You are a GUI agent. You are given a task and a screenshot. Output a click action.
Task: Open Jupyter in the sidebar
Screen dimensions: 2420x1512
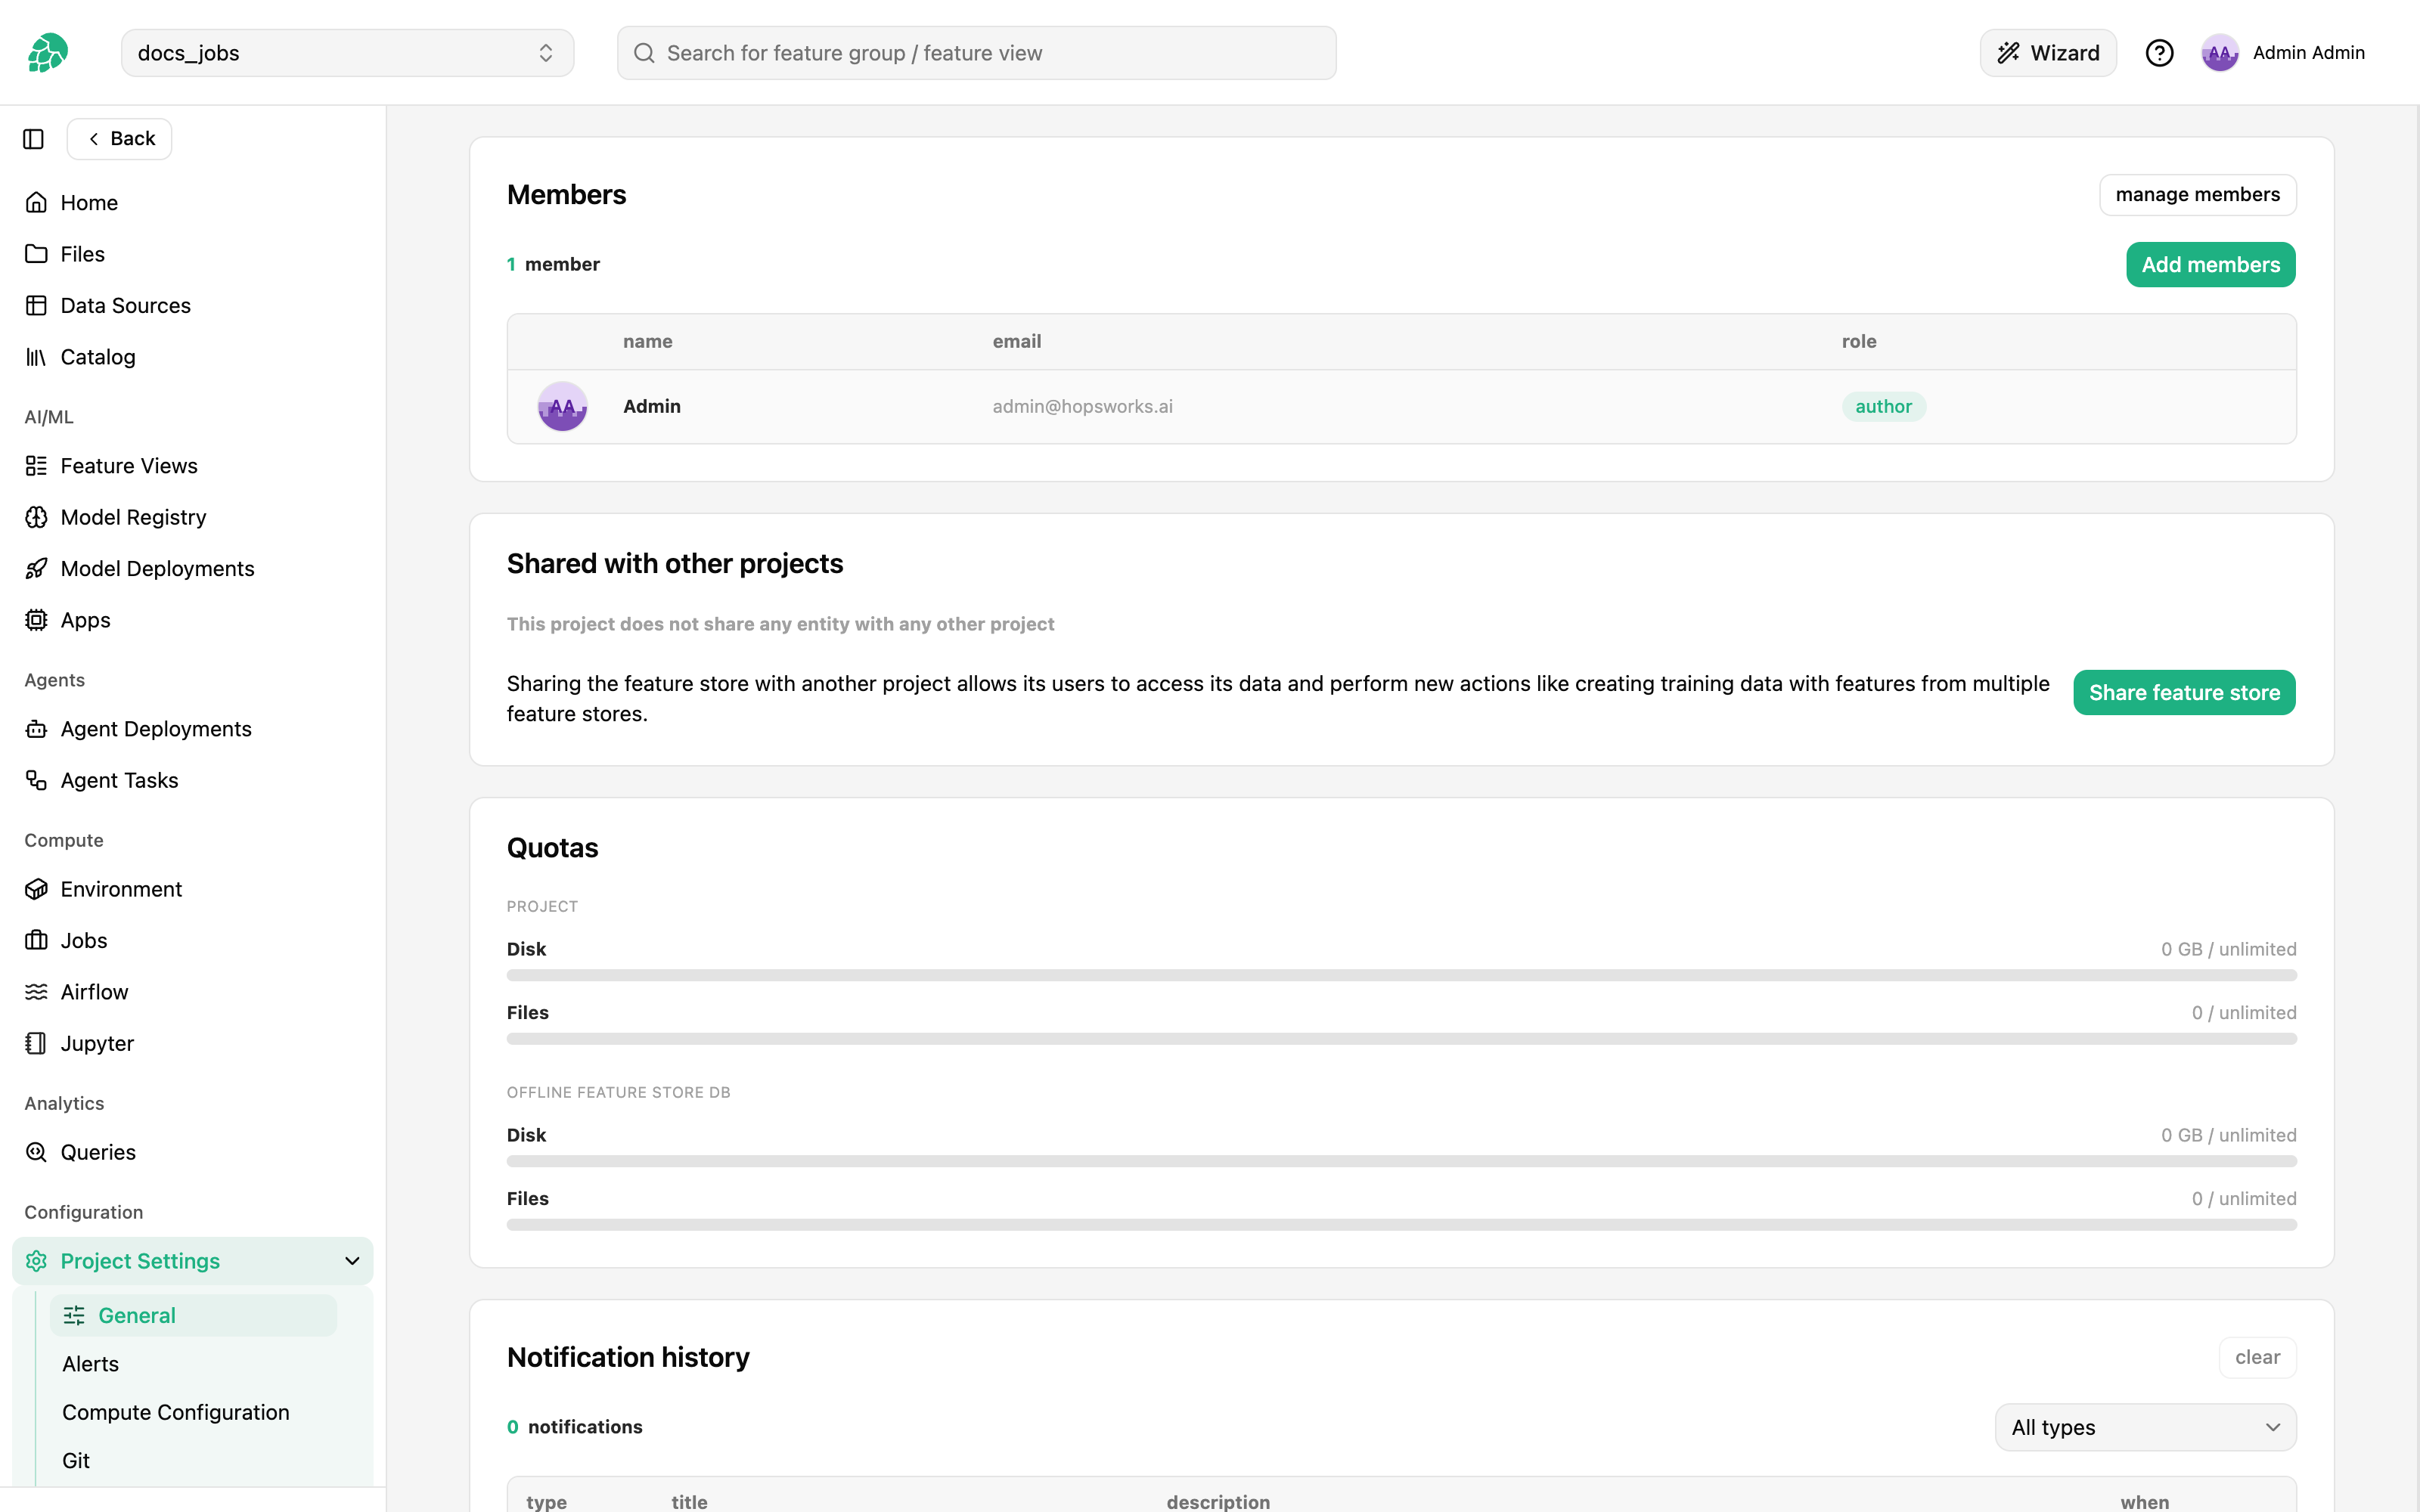click(97, 1043)
